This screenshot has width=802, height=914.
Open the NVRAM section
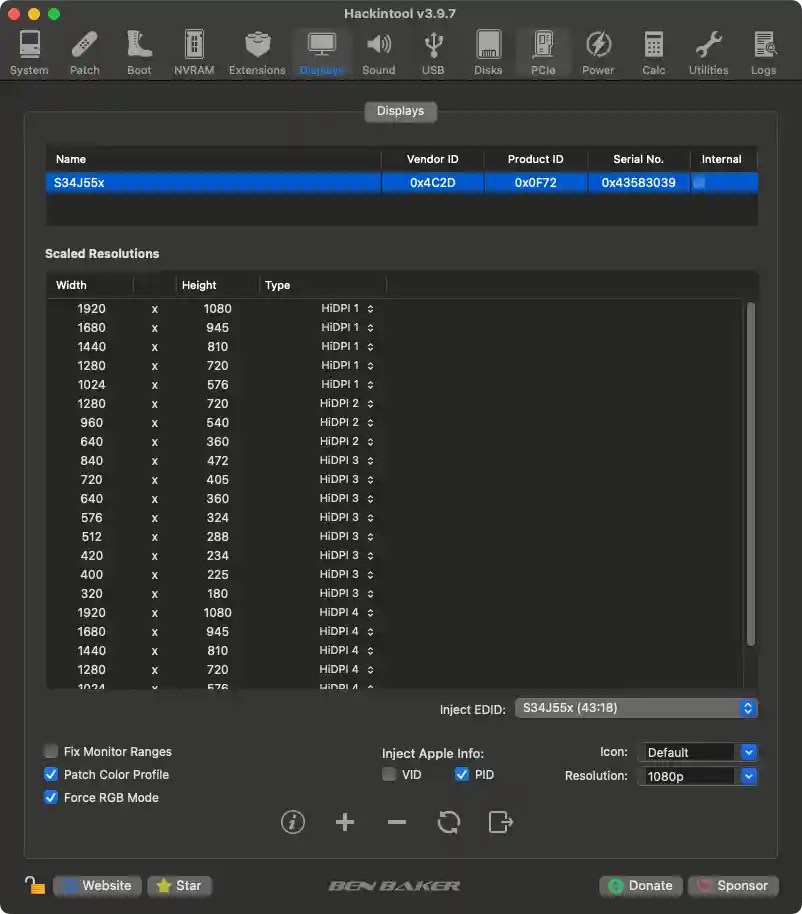193,51
